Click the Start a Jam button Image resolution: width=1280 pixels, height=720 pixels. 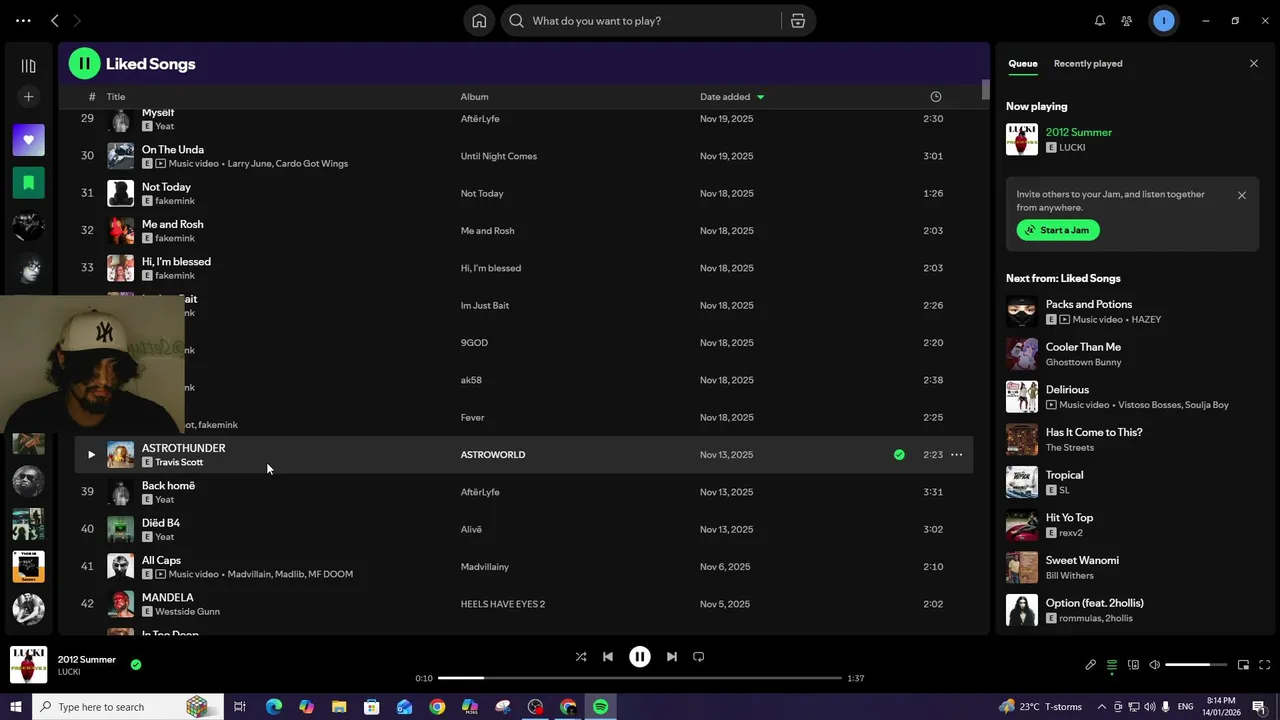(x=1058, y=230)
